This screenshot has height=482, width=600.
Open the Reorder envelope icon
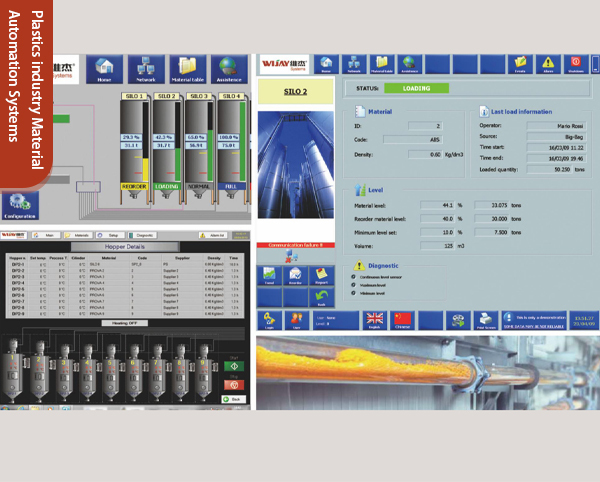pyautogui.click(x=295, y=276)
